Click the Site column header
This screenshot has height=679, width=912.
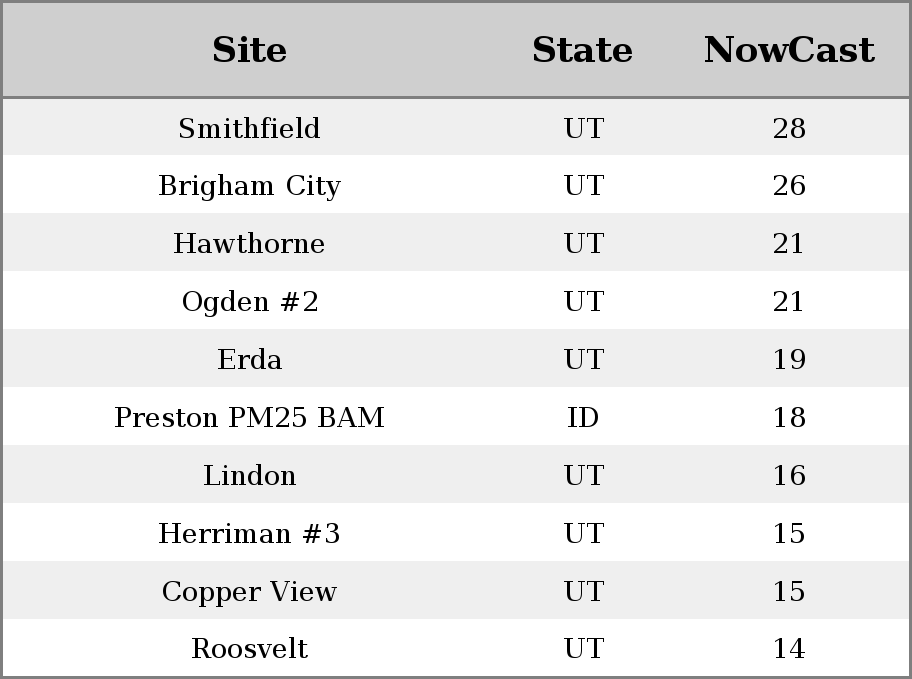click(249, 50)
